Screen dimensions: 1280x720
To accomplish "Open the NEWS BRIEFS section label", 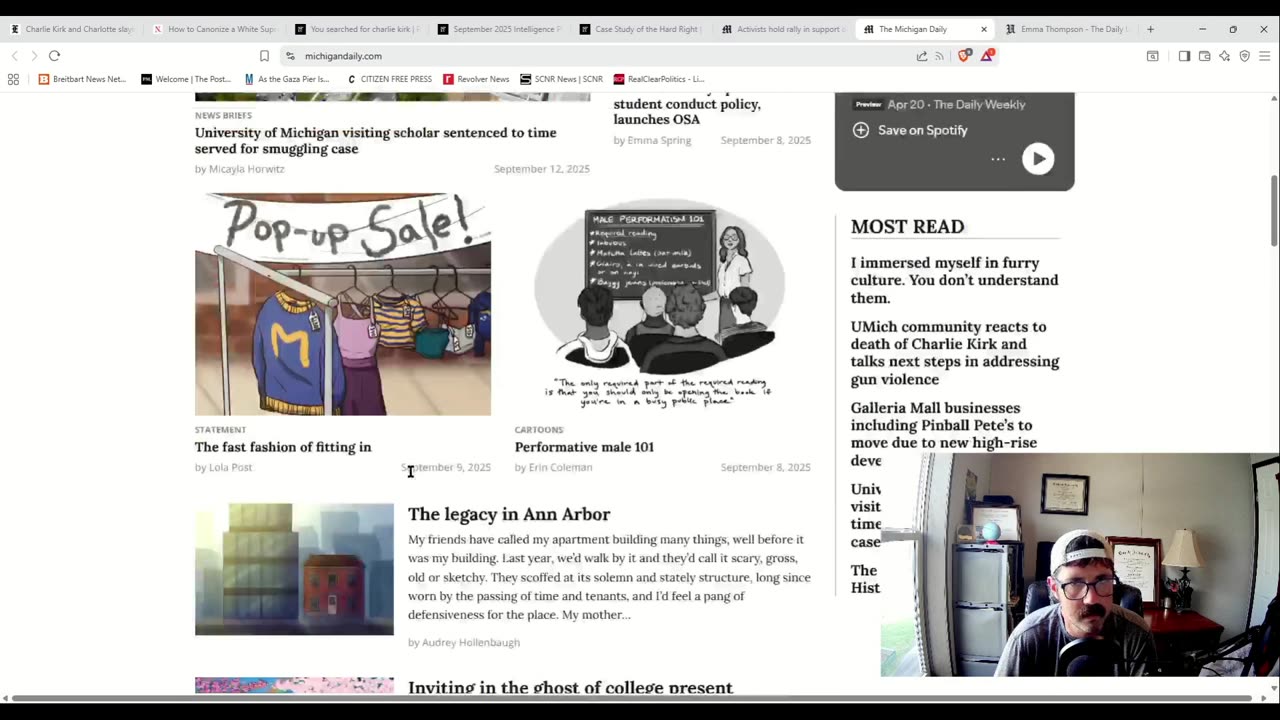I will coord(223,116).
